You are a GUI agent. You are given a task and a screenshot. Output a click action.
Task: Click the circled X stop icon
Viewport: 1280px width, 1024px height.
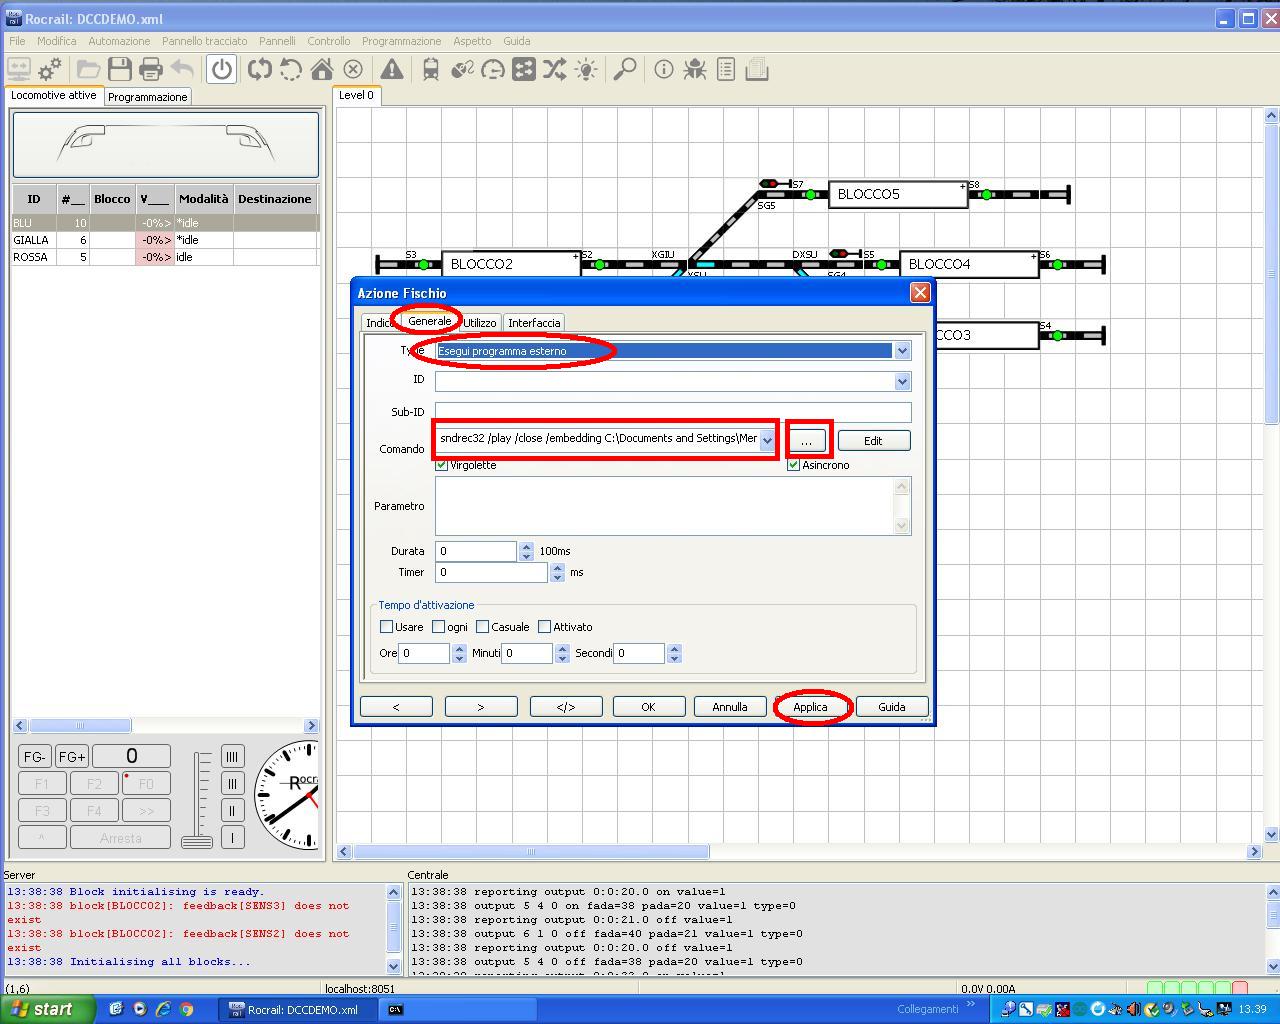(353, 69)
